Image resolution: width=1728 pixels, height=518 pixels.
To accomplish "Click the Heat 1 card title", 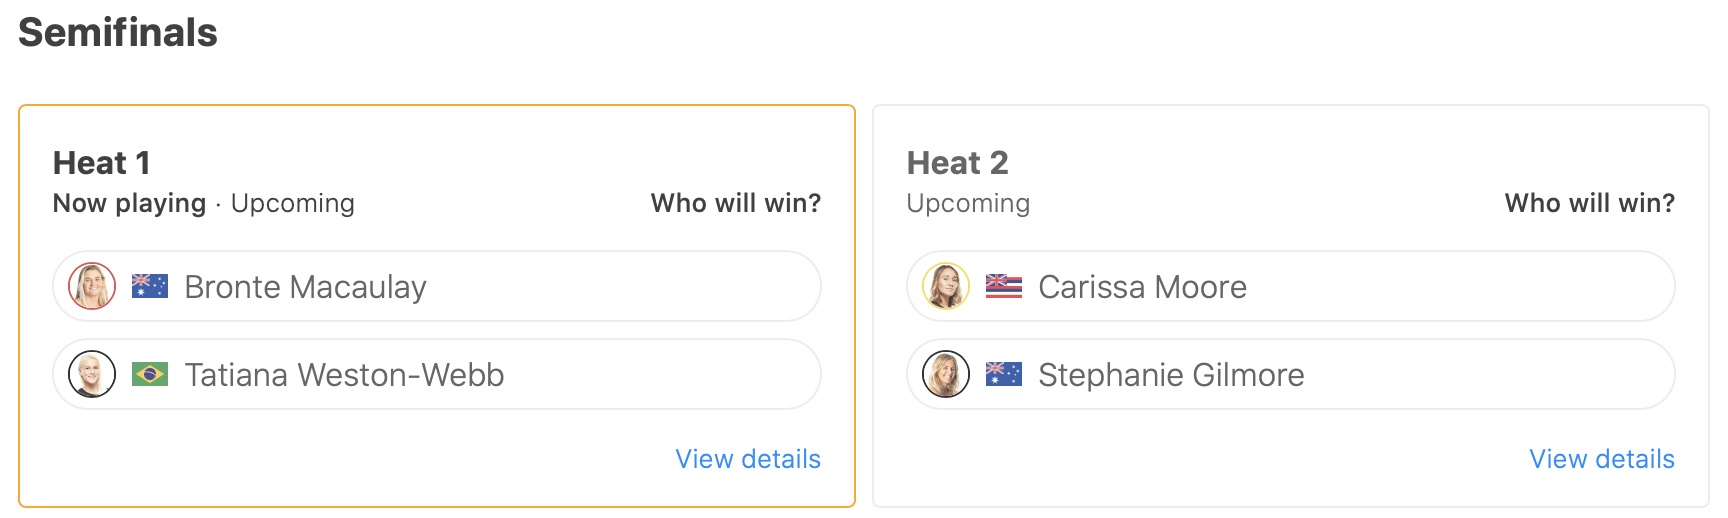I will pyautogui.click(x=102, y=163).
